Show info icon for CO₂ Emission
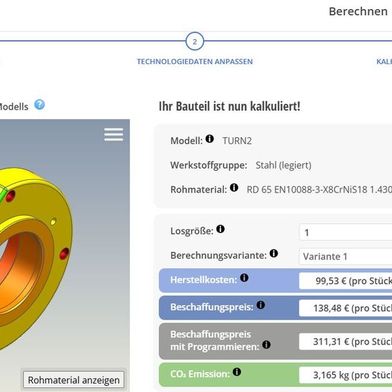 (237, 372)
